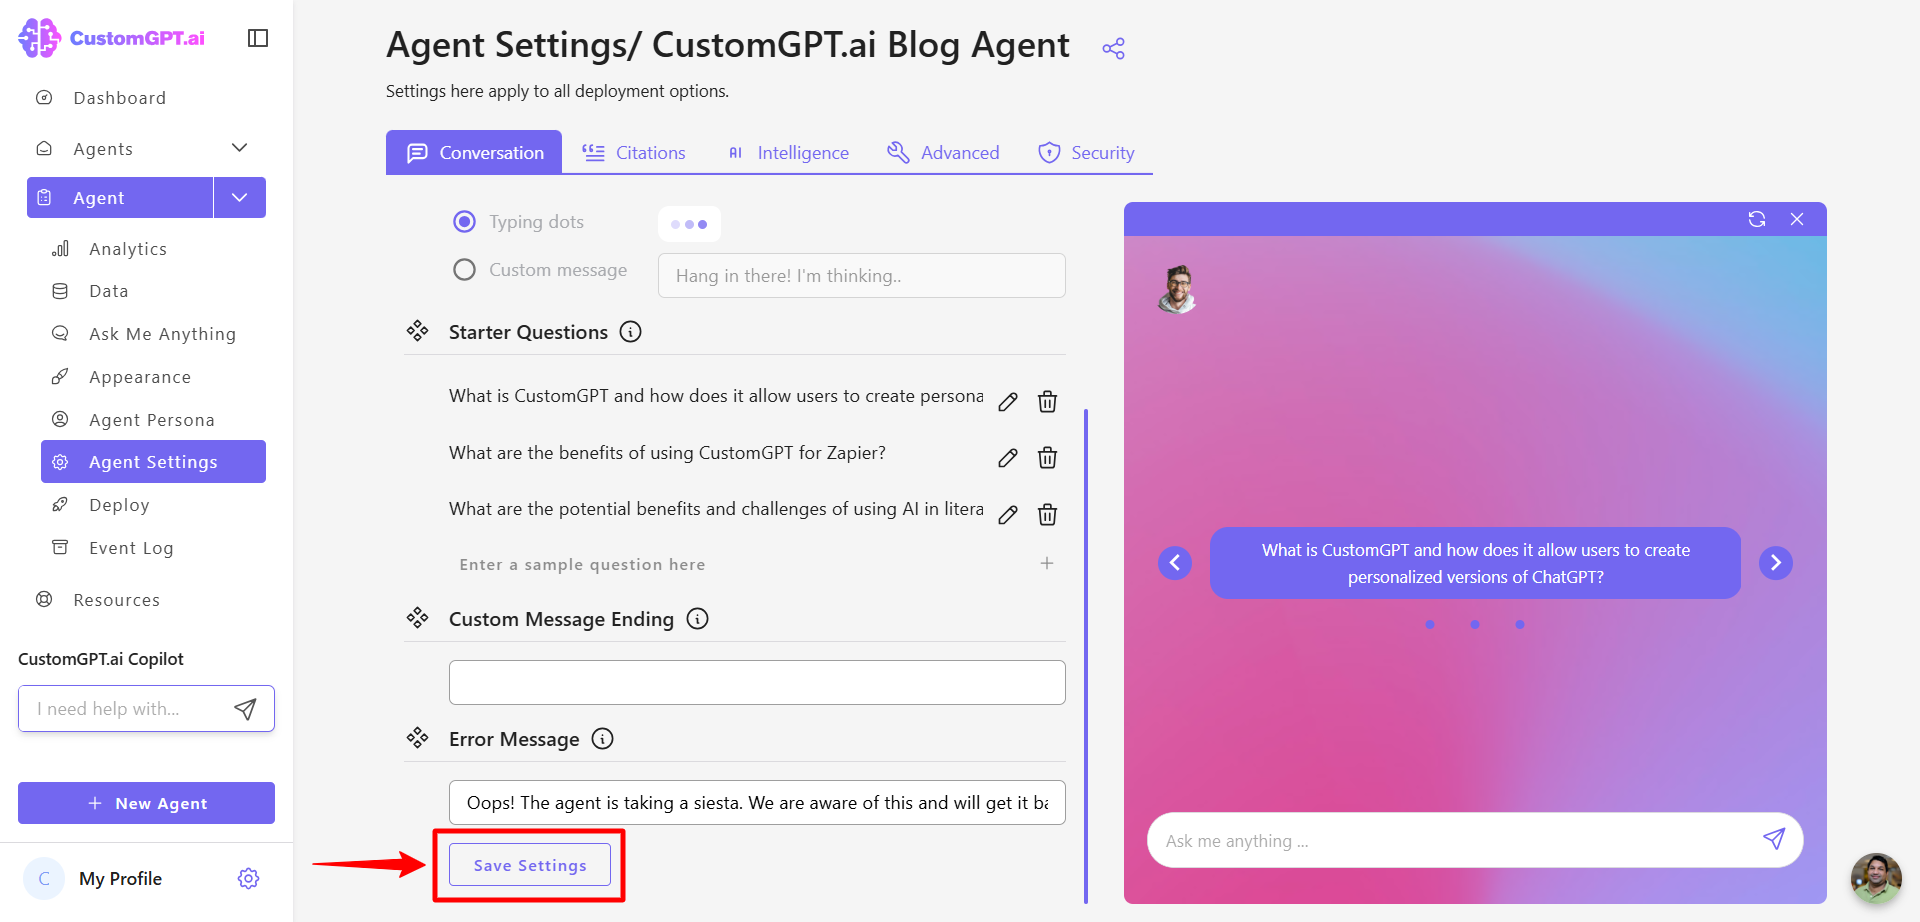Add the sample question with plus icon
This screenshot has width=1920, height=922.
point(1047,563)
